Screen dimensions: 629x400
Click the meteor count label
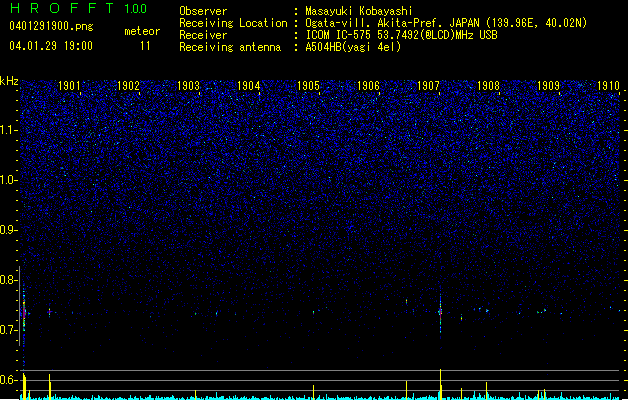click(x=142, y=31)
